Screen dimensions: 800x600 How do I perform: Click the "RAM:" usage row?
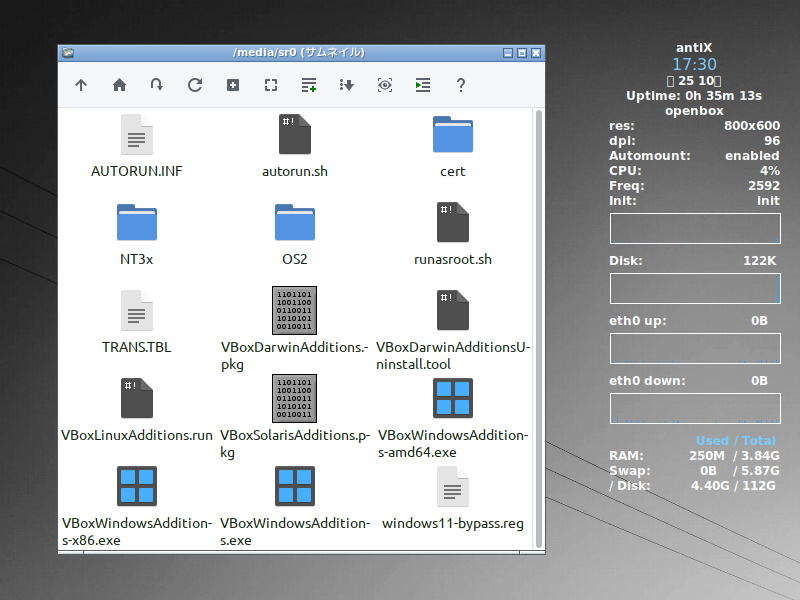694,456
